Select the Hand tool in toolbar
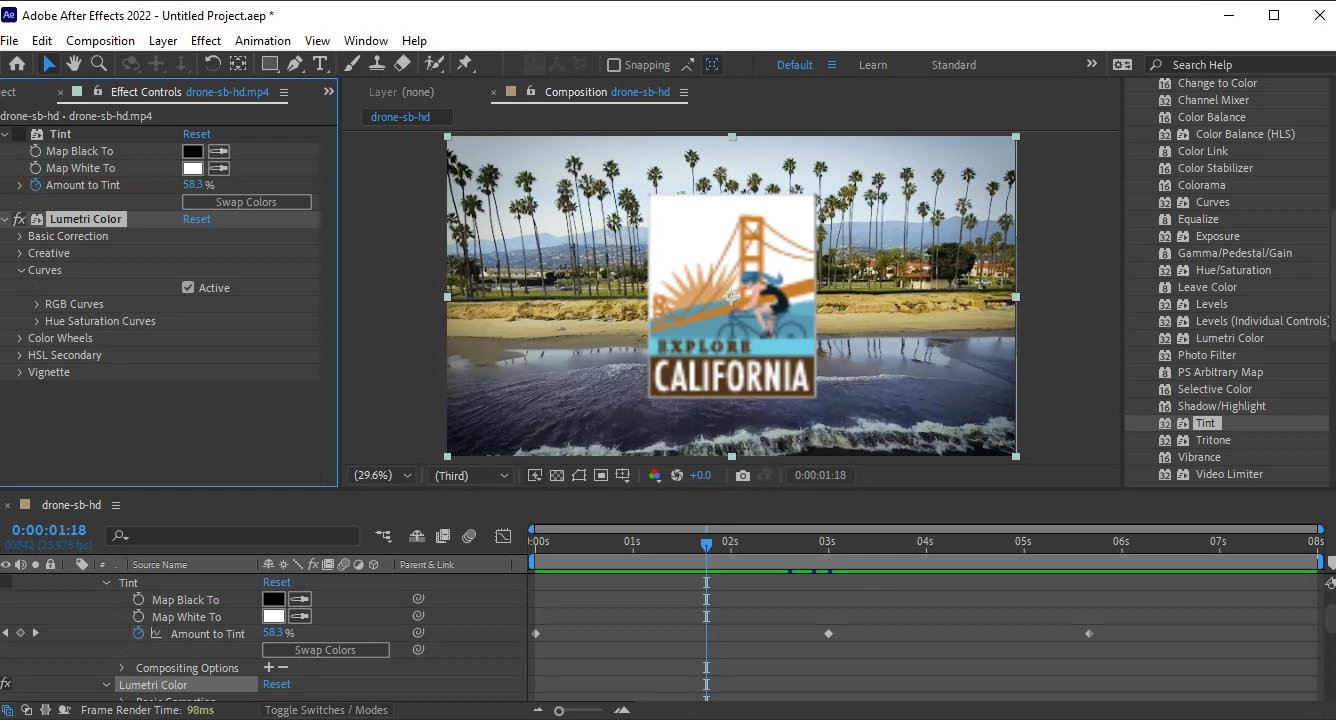1336x720 pixels. click(x=73, y=64)
